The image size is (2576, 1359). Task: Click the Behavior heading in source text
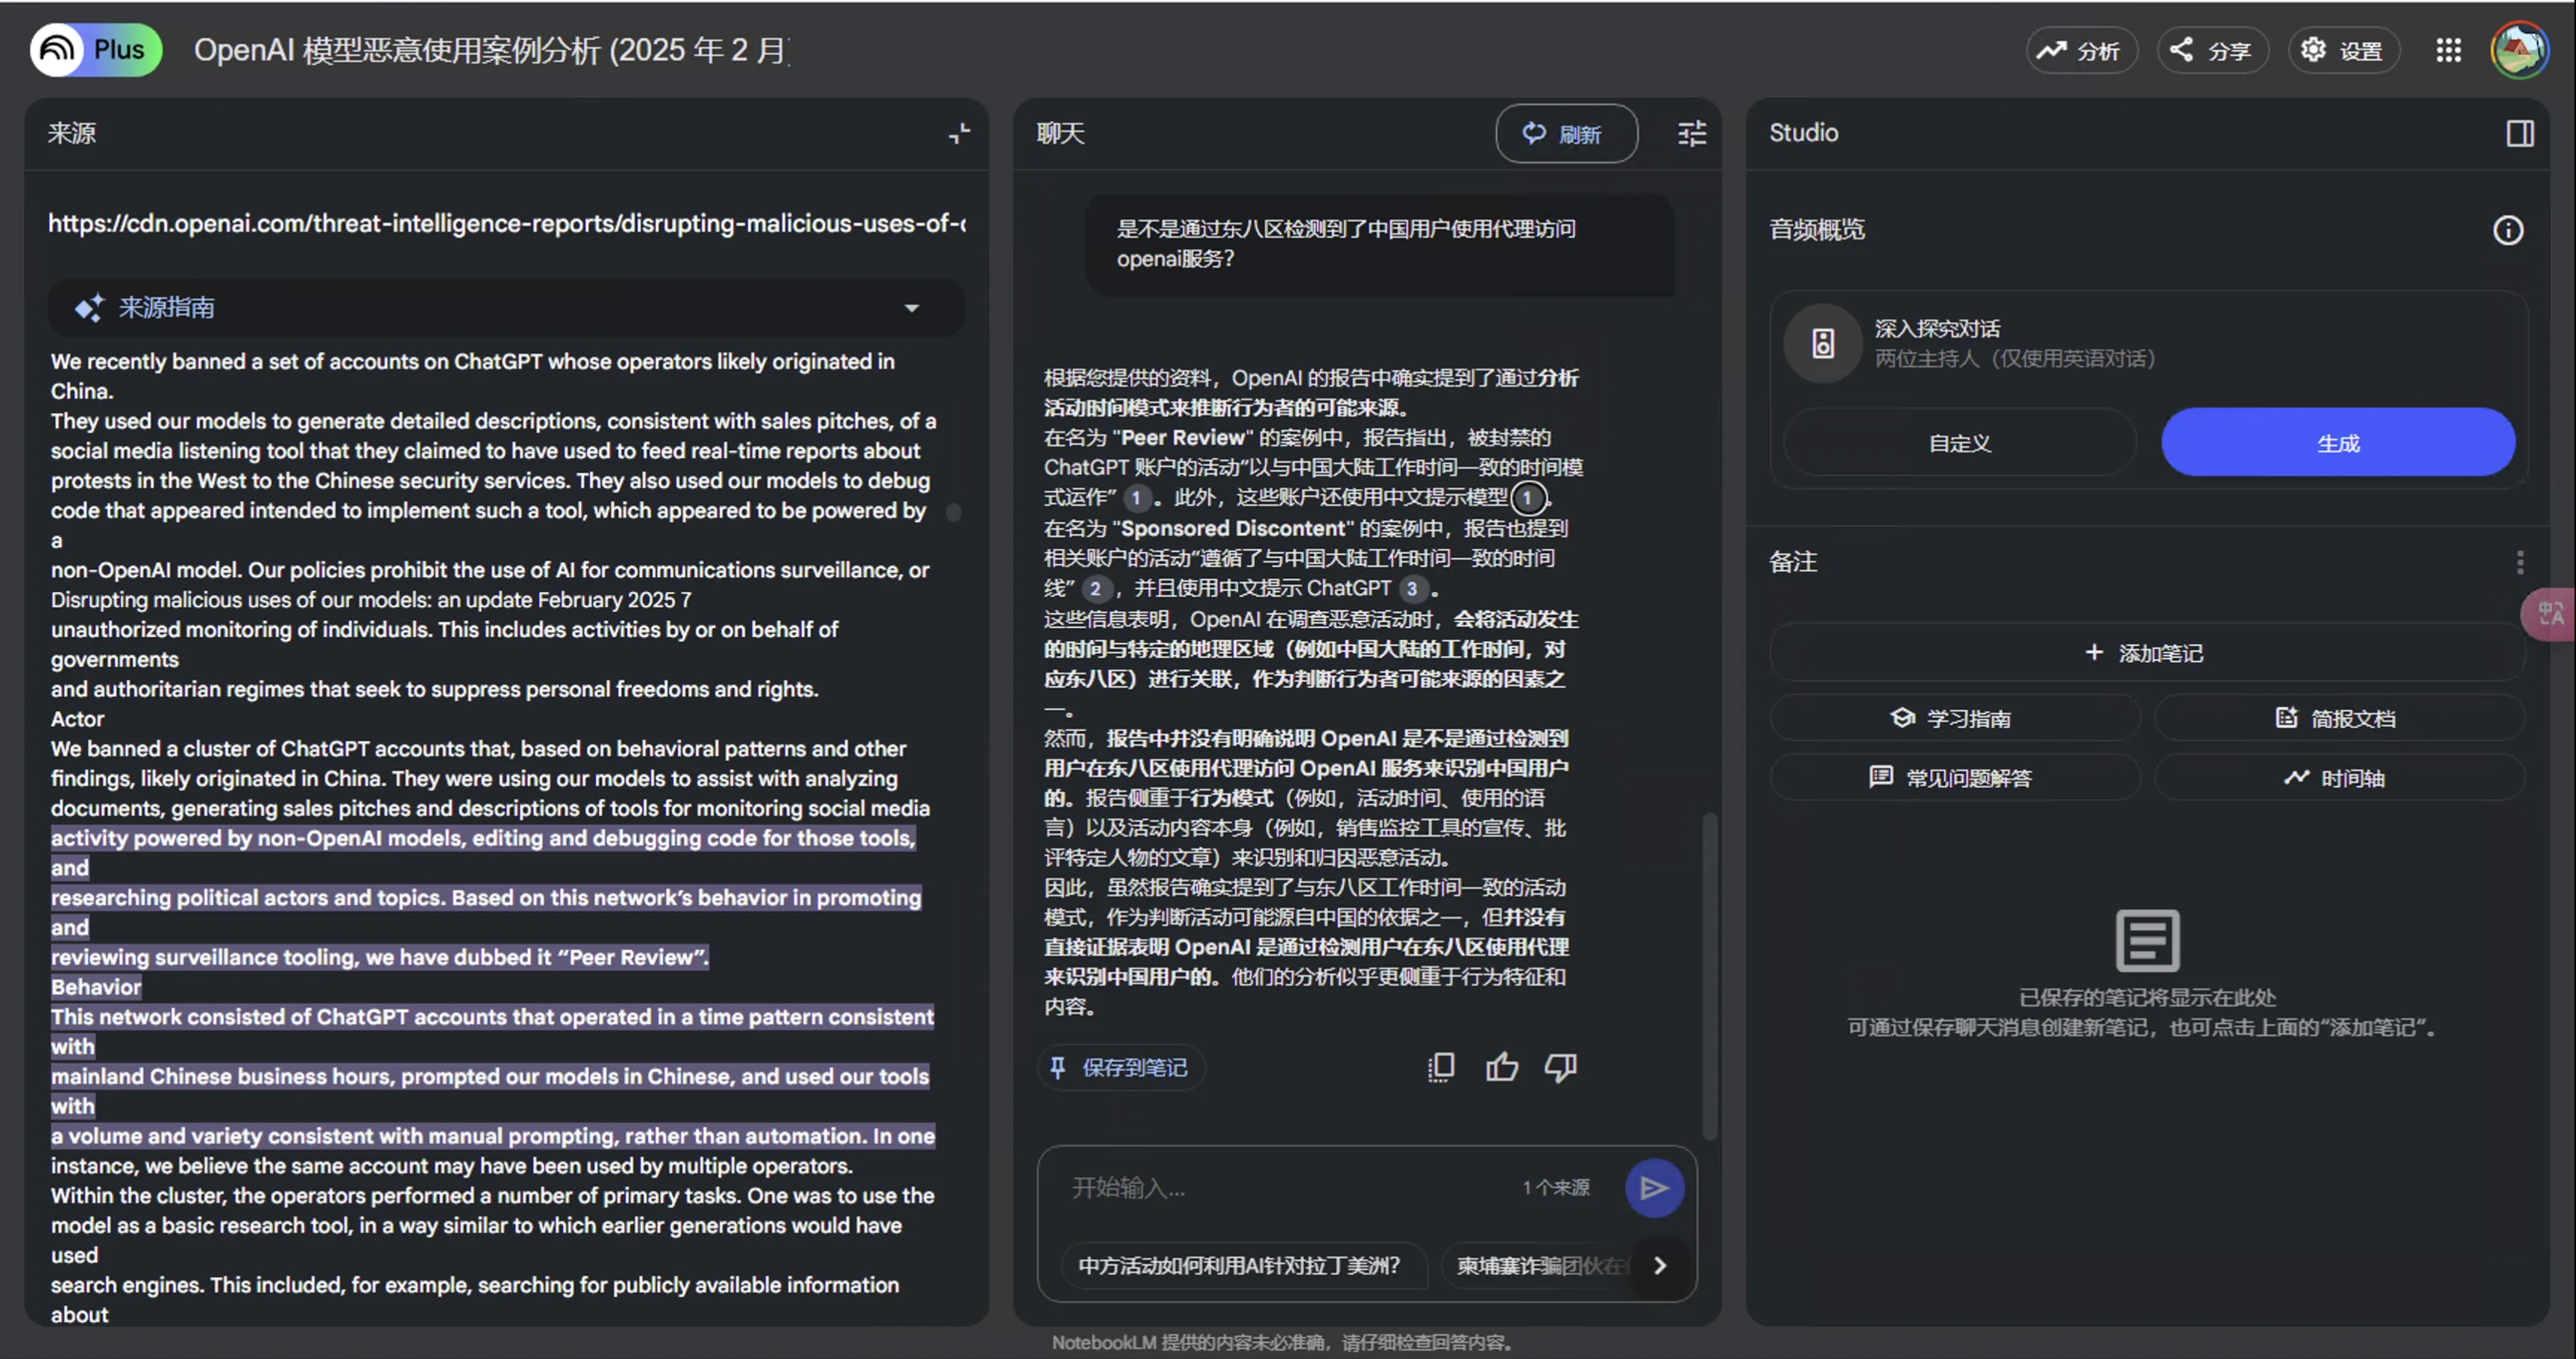(96, 987)
